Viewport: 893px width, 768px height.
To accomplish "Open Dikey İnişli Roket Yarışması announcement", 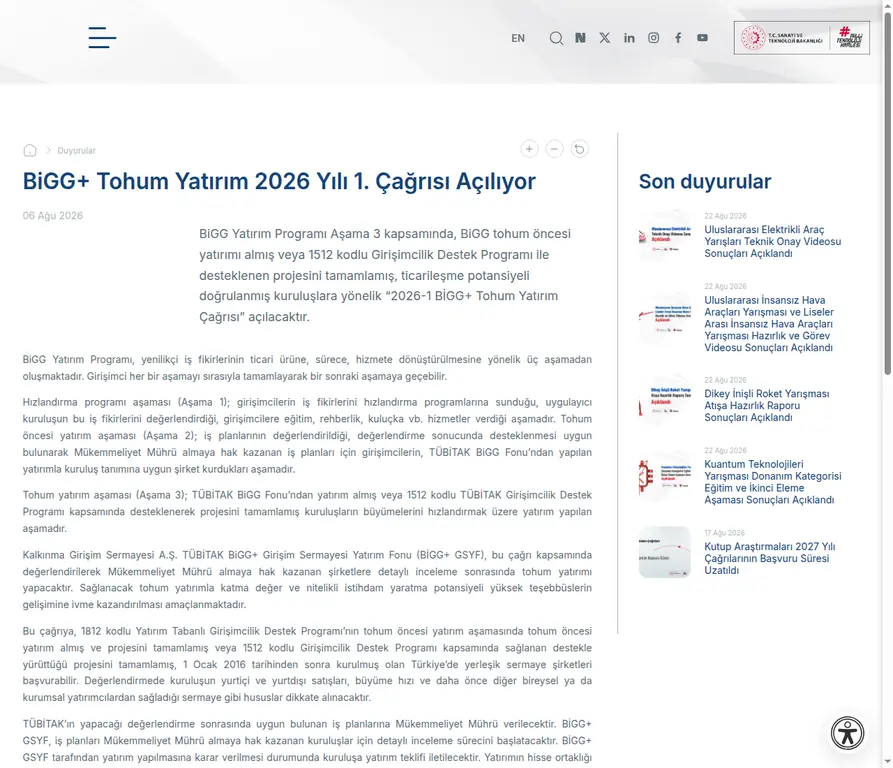I will pyautogui.click(x=767, y=405).
